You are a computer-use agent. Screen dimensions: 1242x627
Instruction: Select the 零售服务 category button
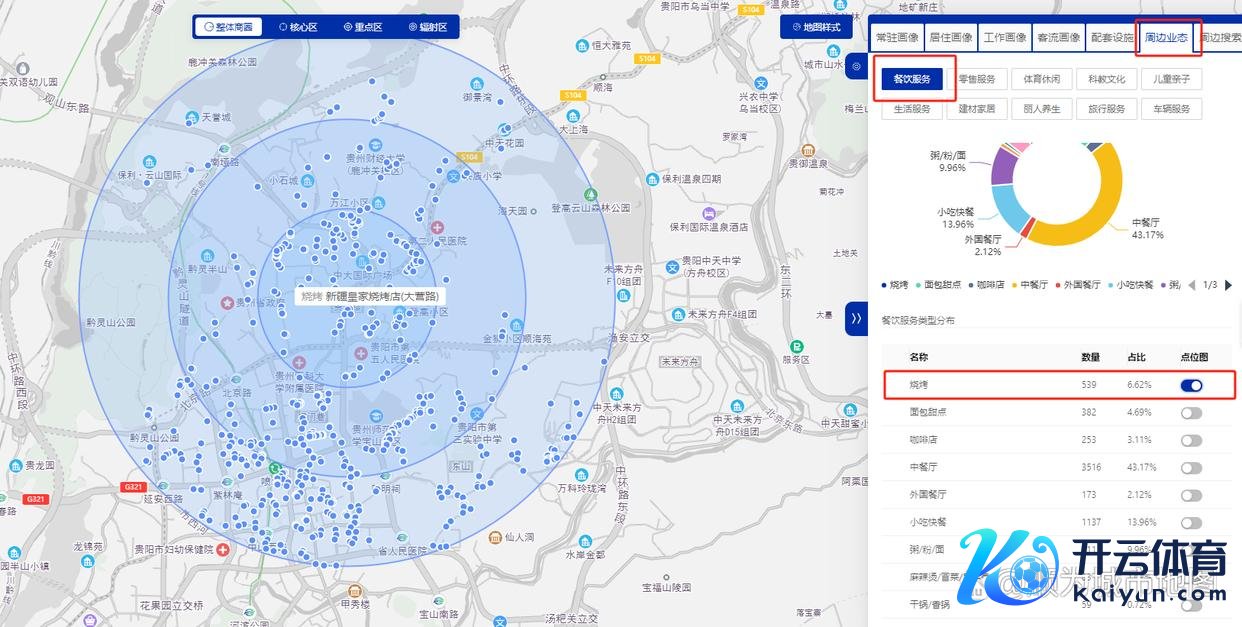pyautogui.click(x=976, y=79)
